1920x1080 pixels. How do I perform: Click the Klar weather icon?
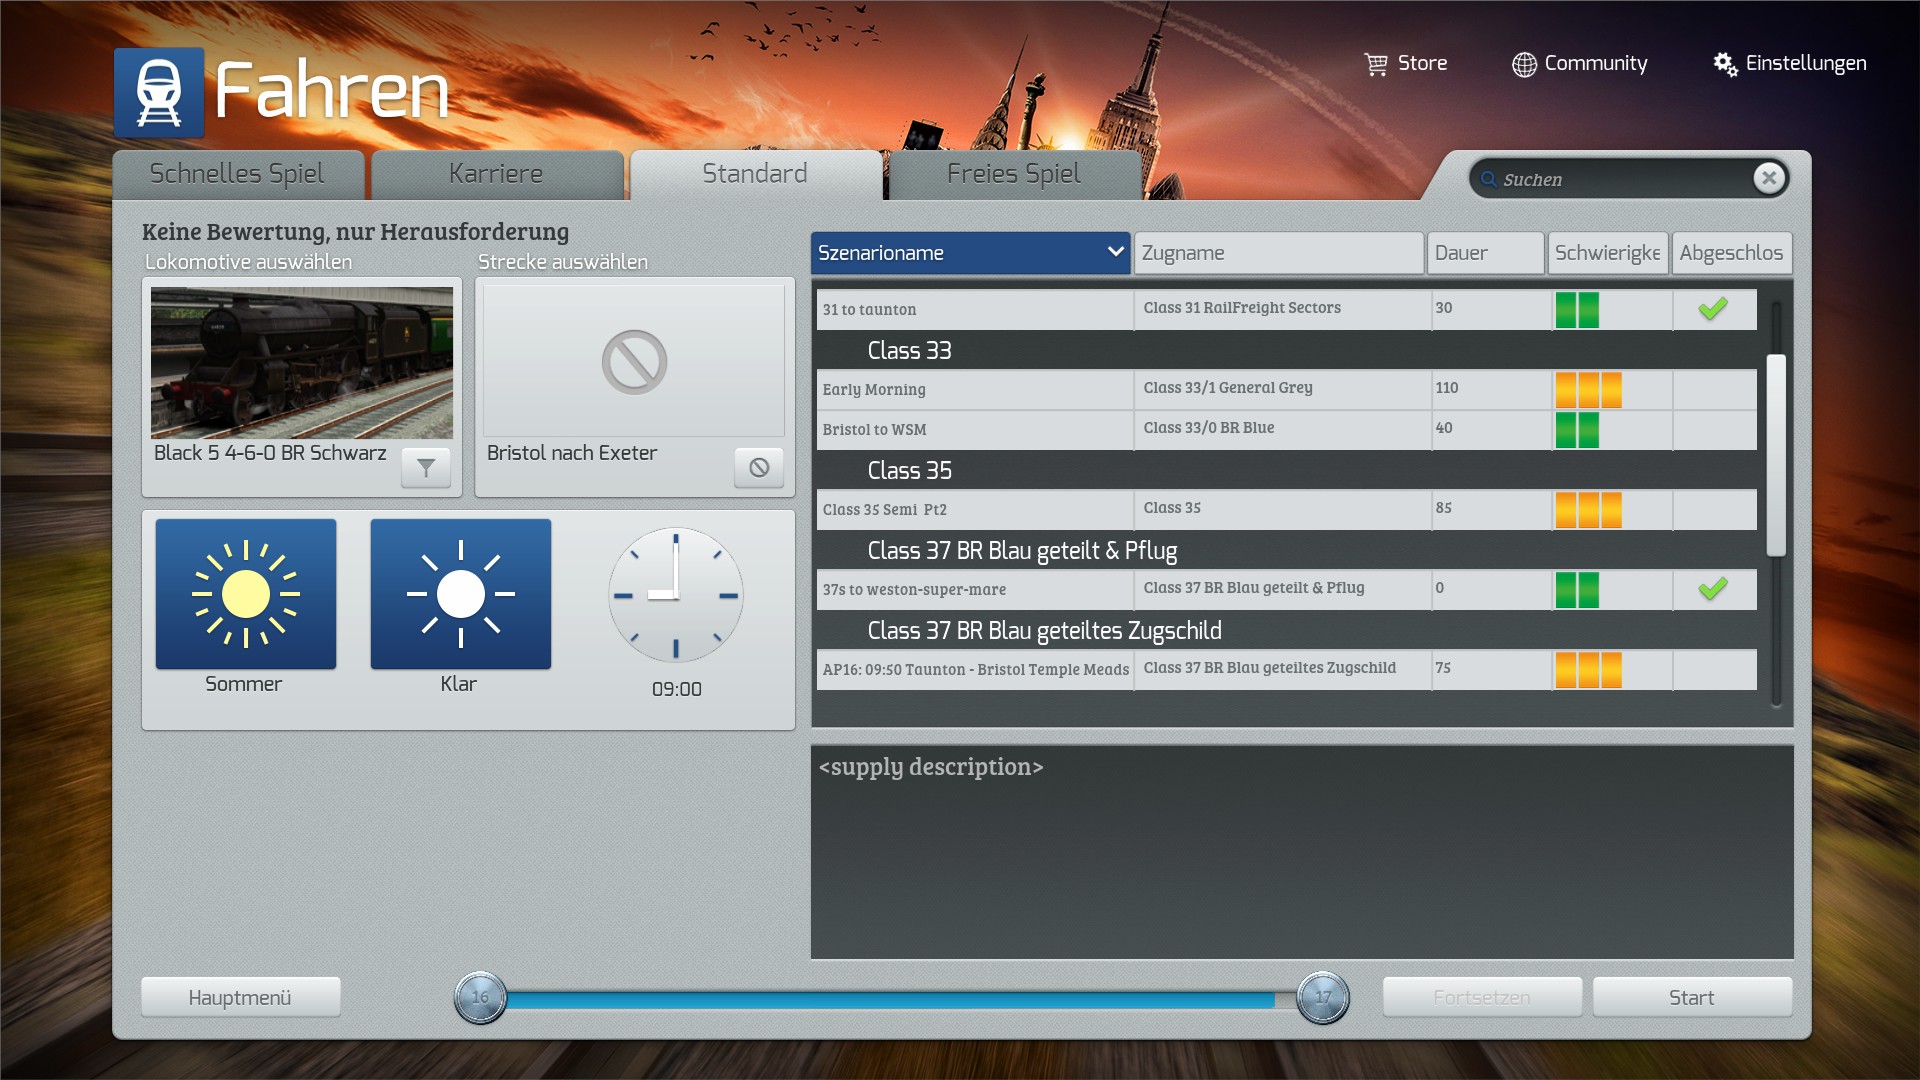460,594
